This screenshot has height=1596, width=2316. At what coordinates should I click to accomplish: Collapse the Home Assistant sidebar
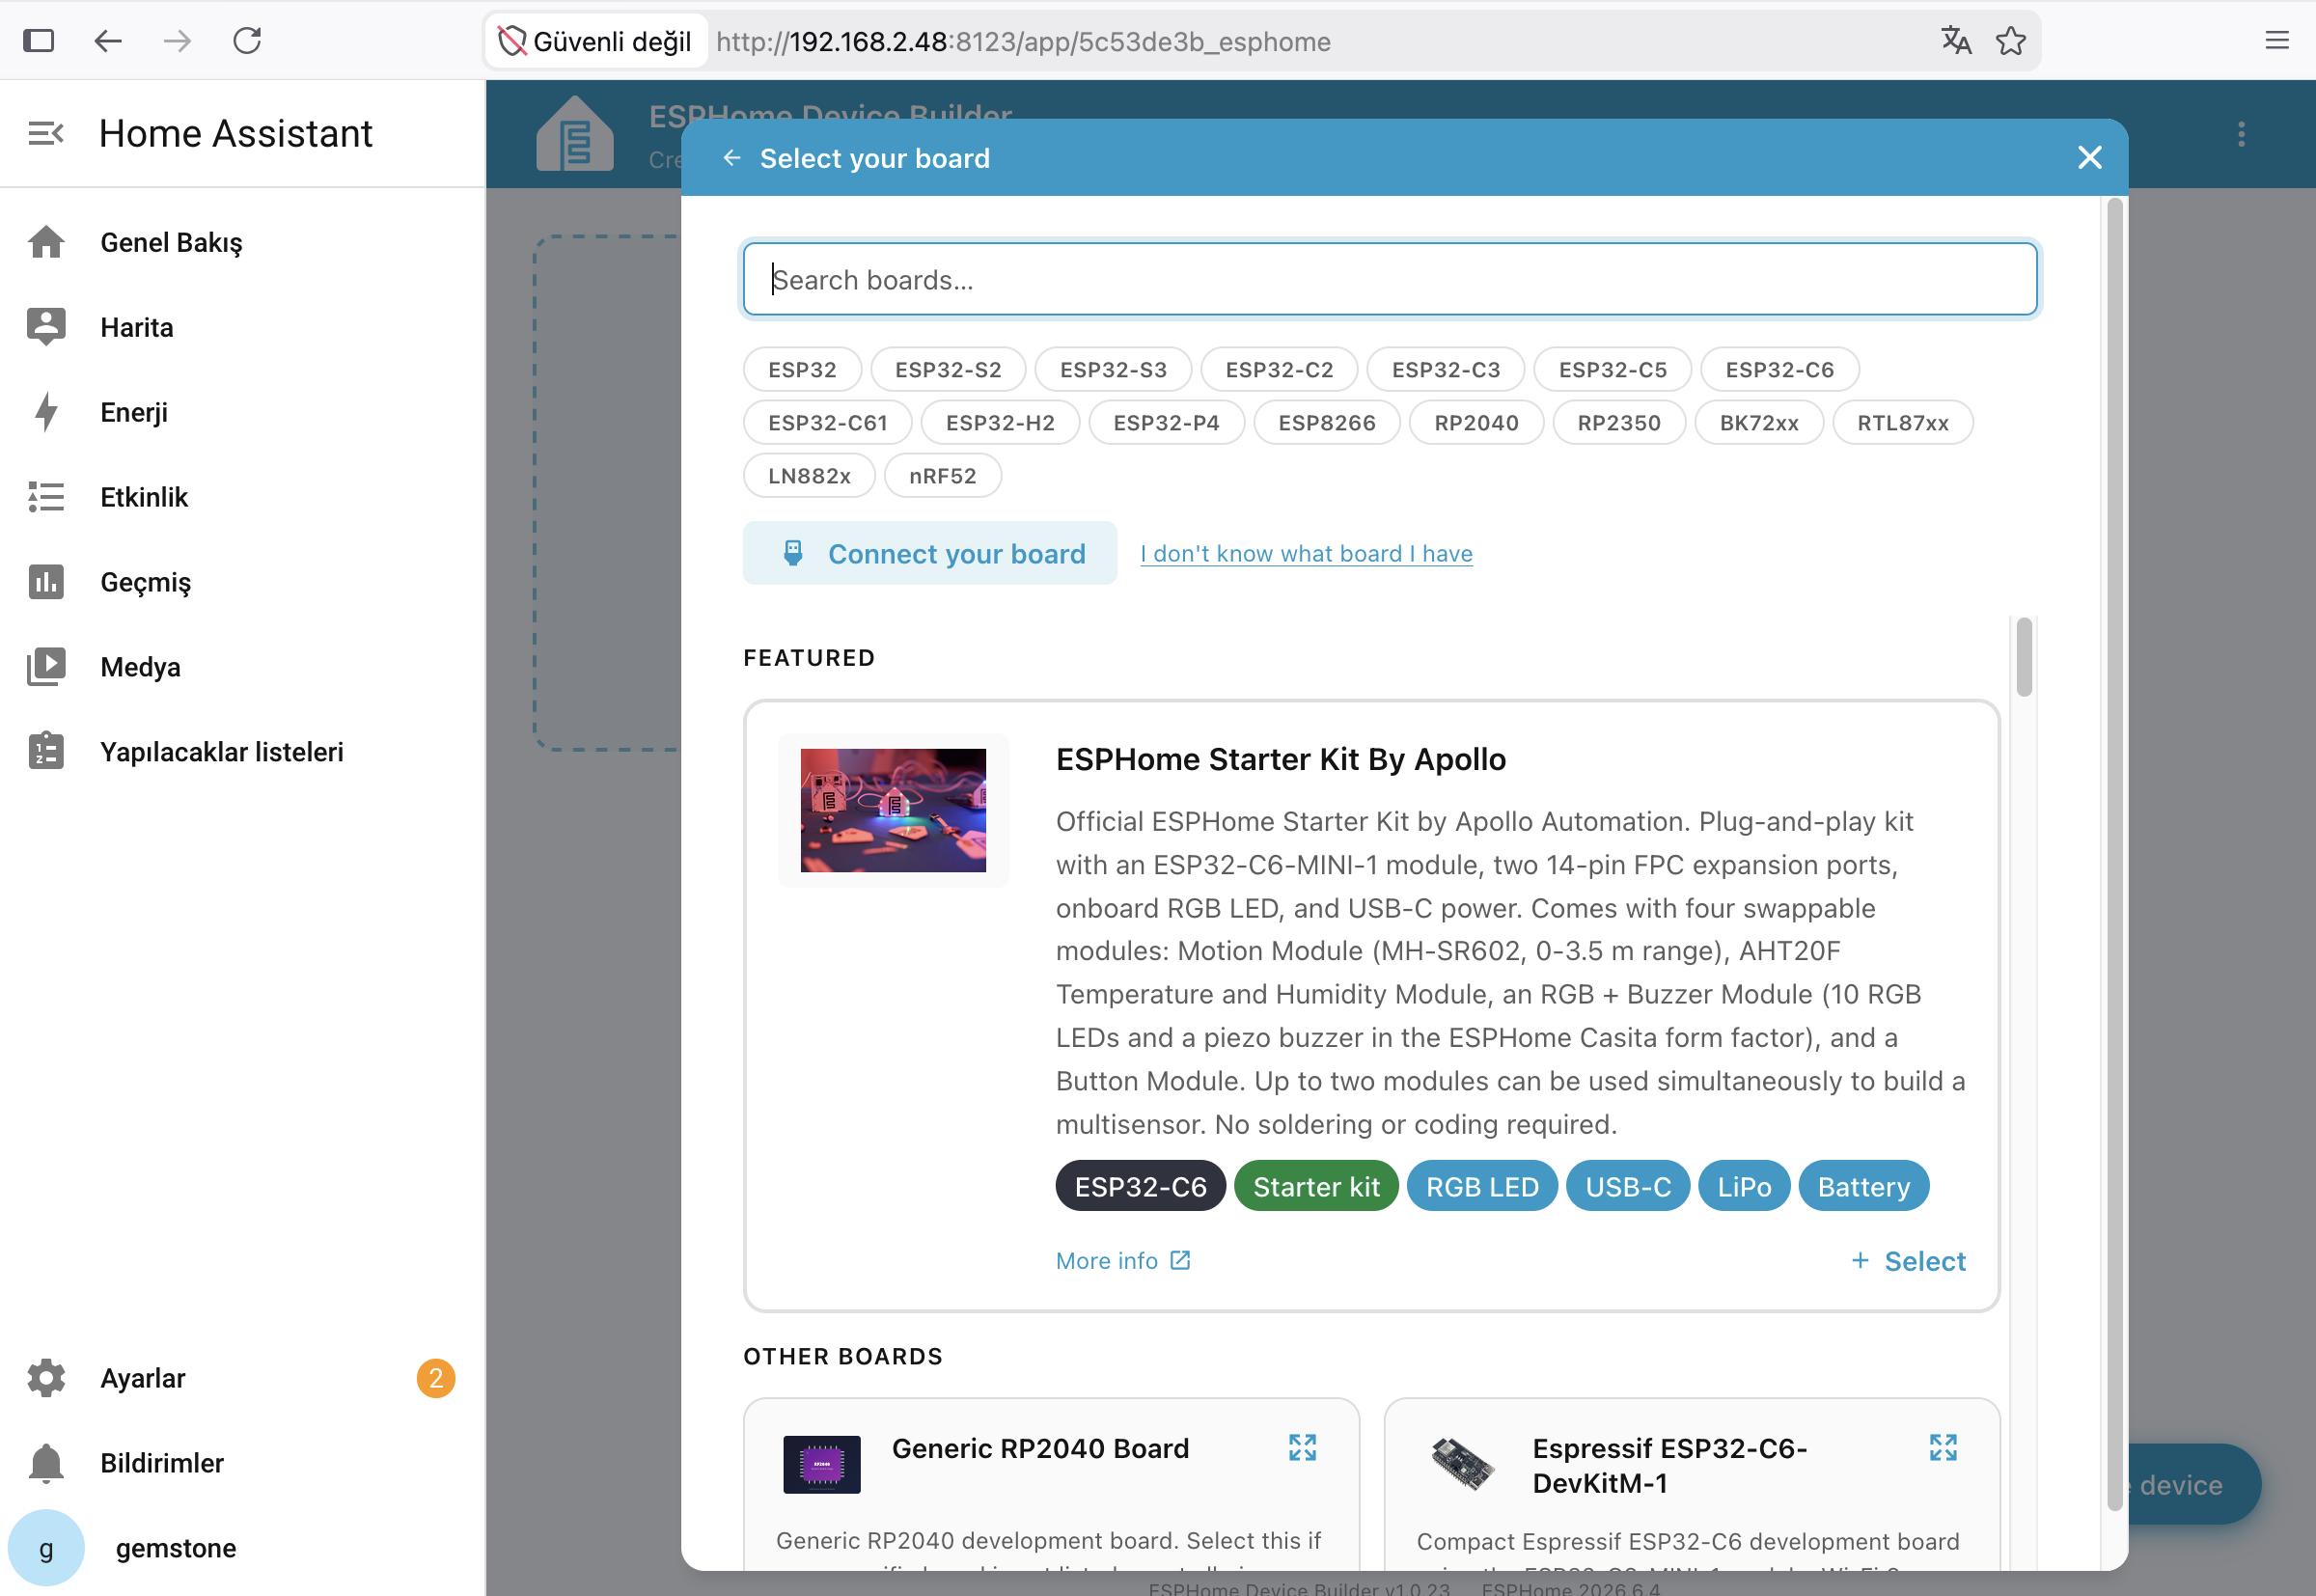(46, 133)
